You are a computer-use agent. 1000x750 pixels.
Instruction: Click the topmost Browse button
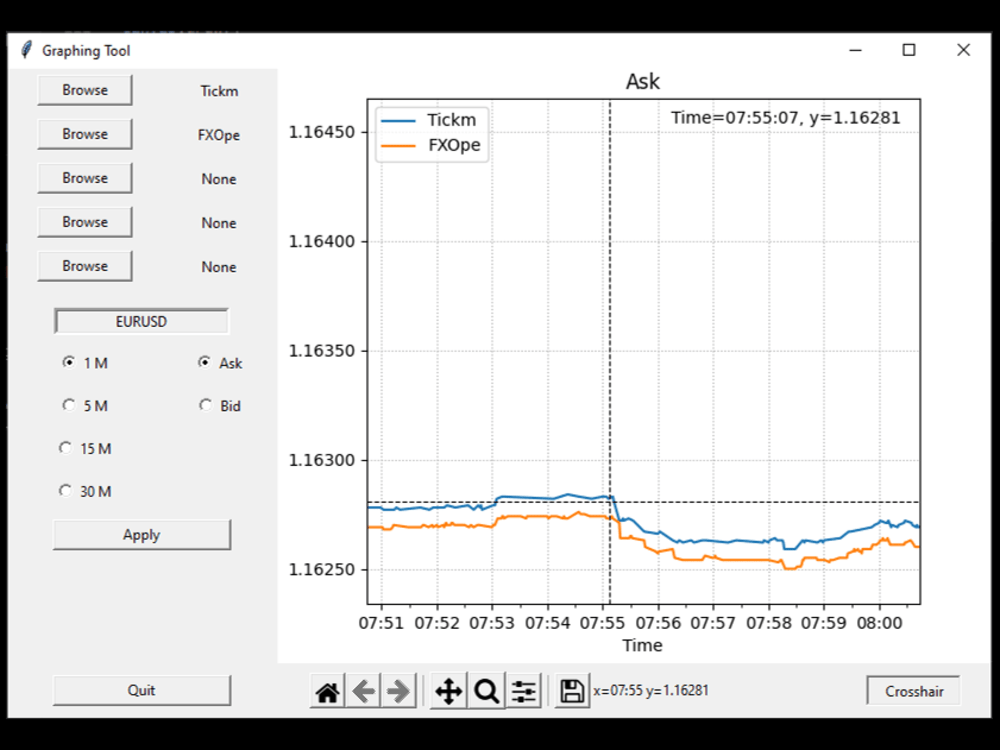click(x=85, y=89)
